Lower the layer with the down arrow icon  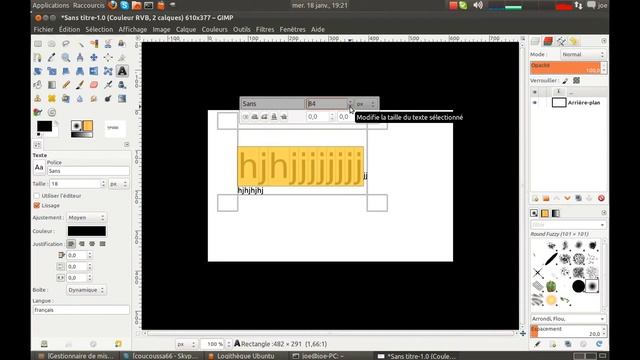tap(567, 198)
